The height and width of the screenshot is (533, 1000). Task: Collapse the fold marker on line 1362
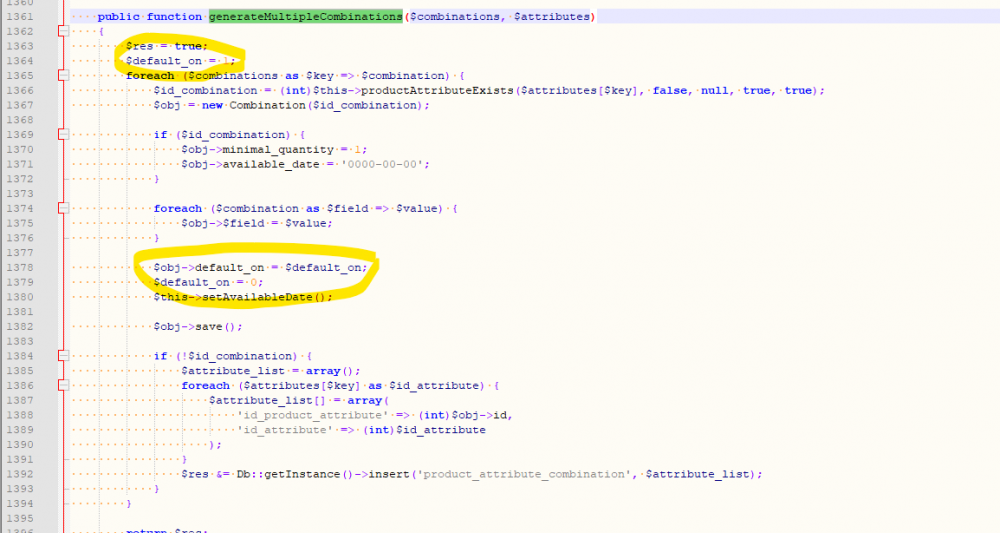click(63, 31)
